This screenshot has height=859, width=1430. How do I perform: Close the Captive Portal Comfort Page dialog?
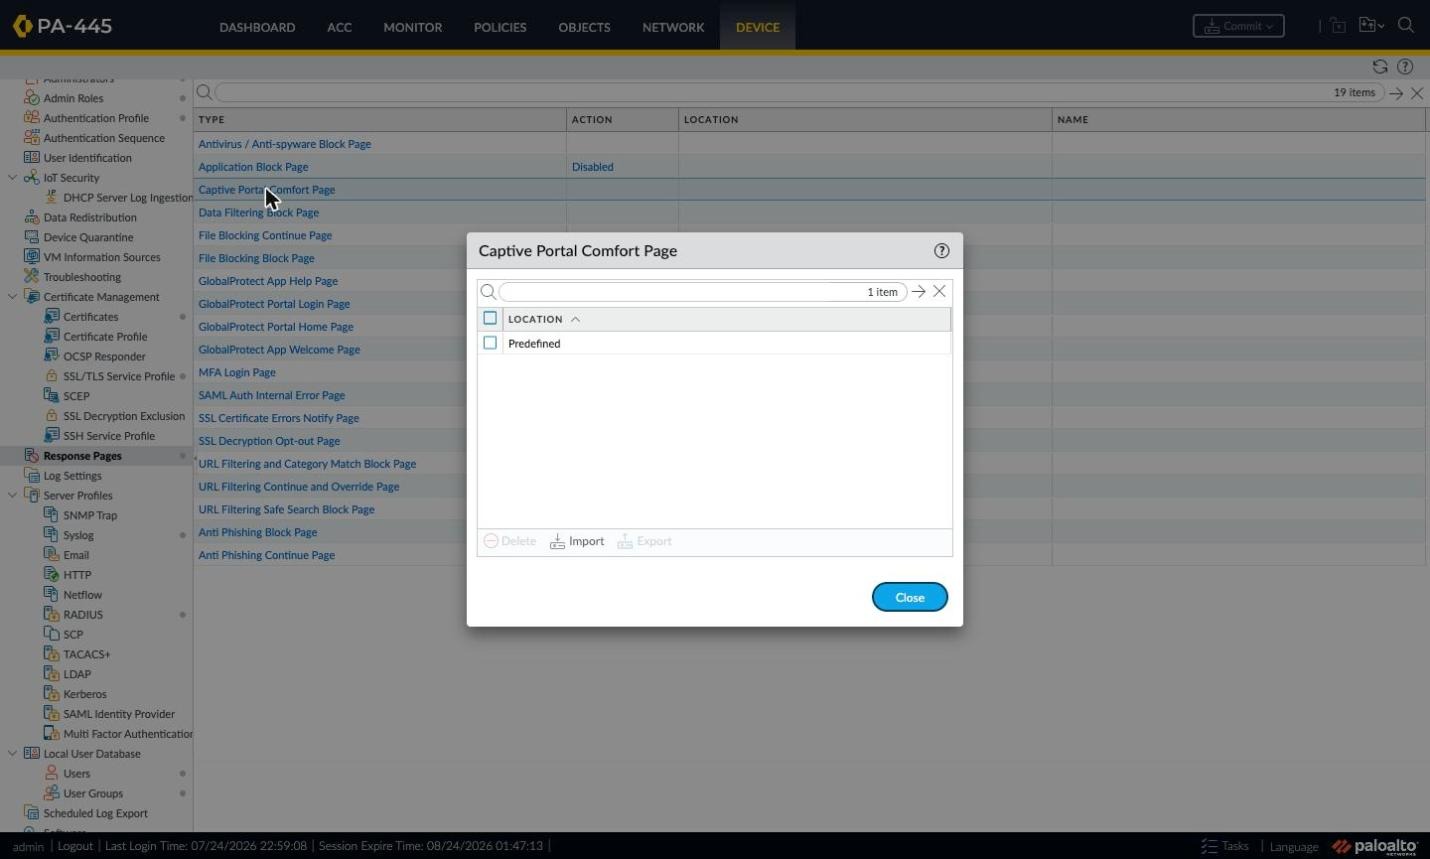(x=910, y=597)
